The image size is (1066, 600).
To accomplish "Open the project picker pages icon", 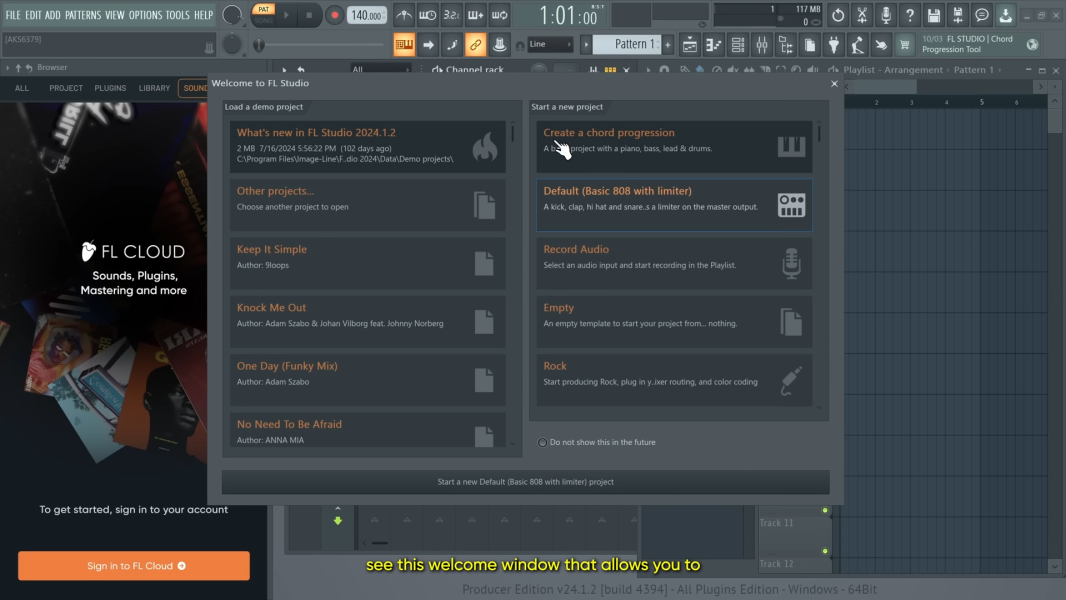I will [810, 45].
